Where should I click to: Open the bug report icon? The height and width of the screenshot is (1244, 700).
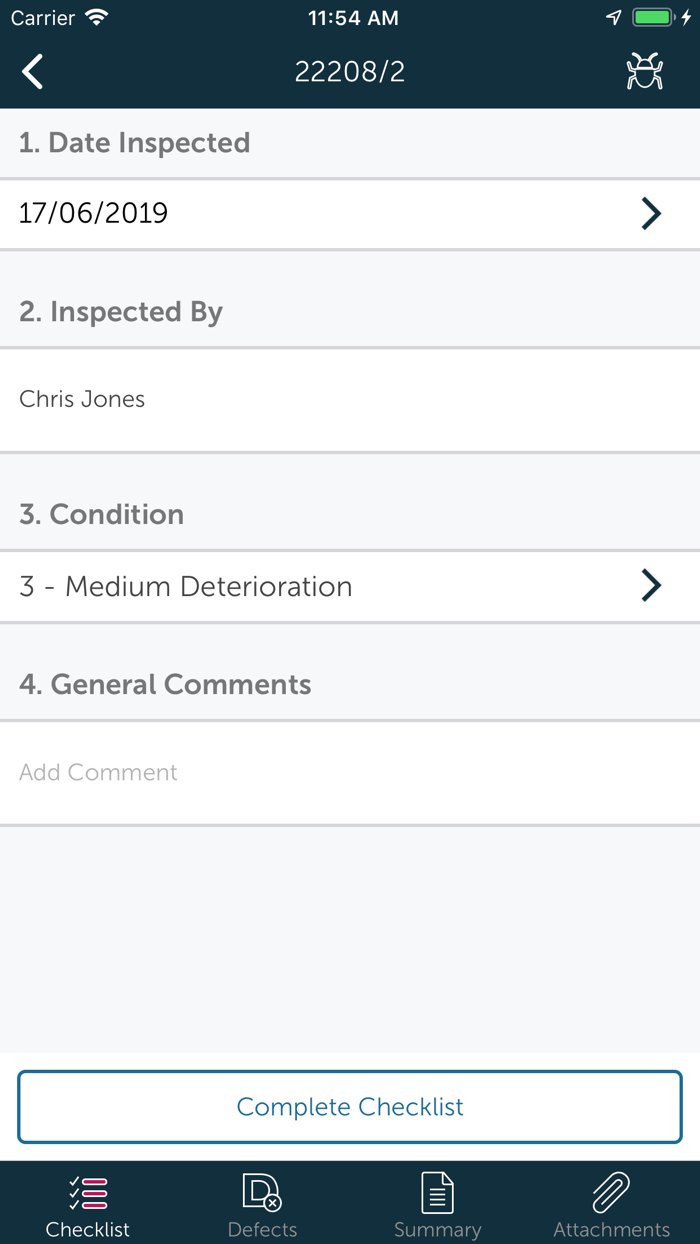pyautogui.click(x=645, y=72)
